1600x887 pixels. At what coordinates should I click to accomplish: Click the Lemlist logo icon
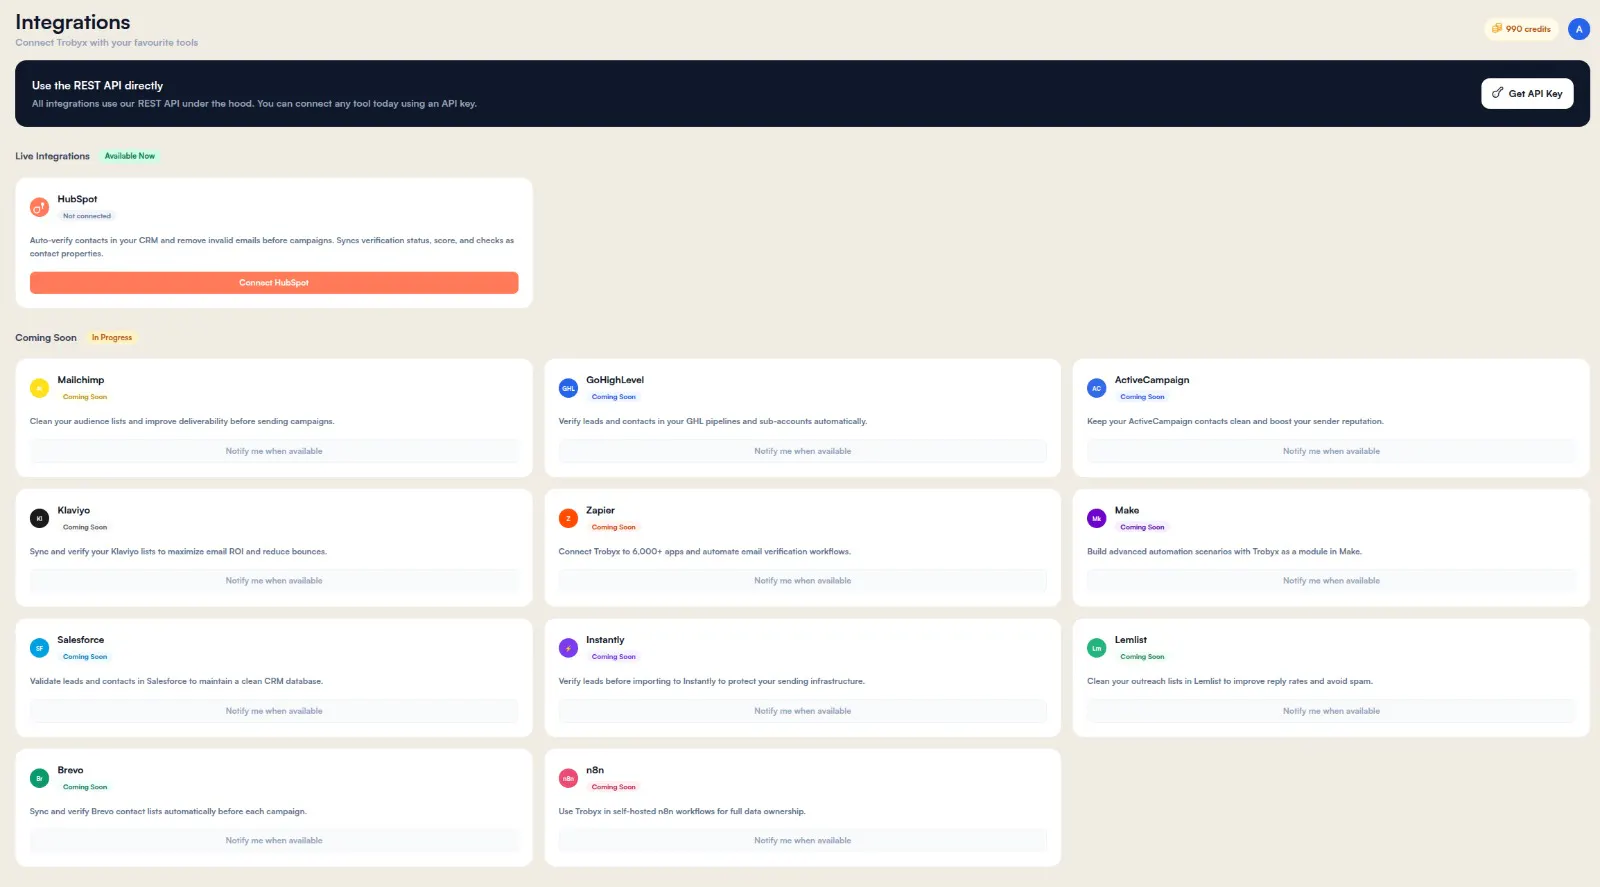tap(1096, 648)
